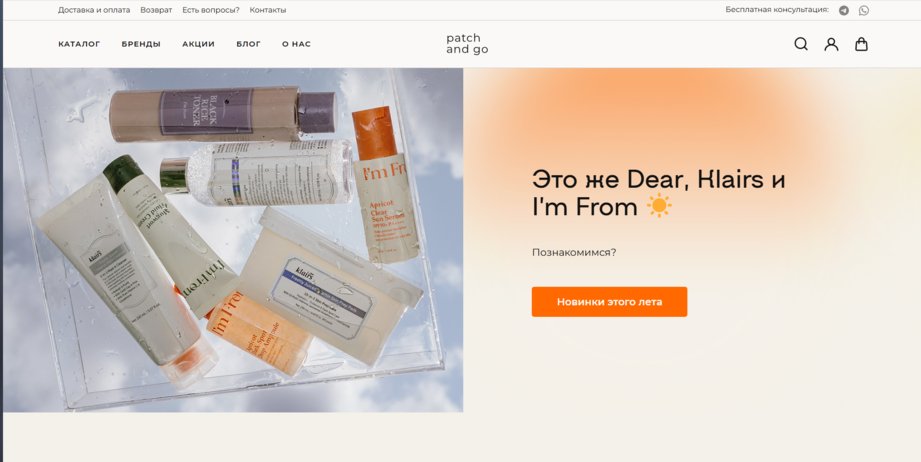
Task: Click the Познакомимся? text
Action: [574, 252]
